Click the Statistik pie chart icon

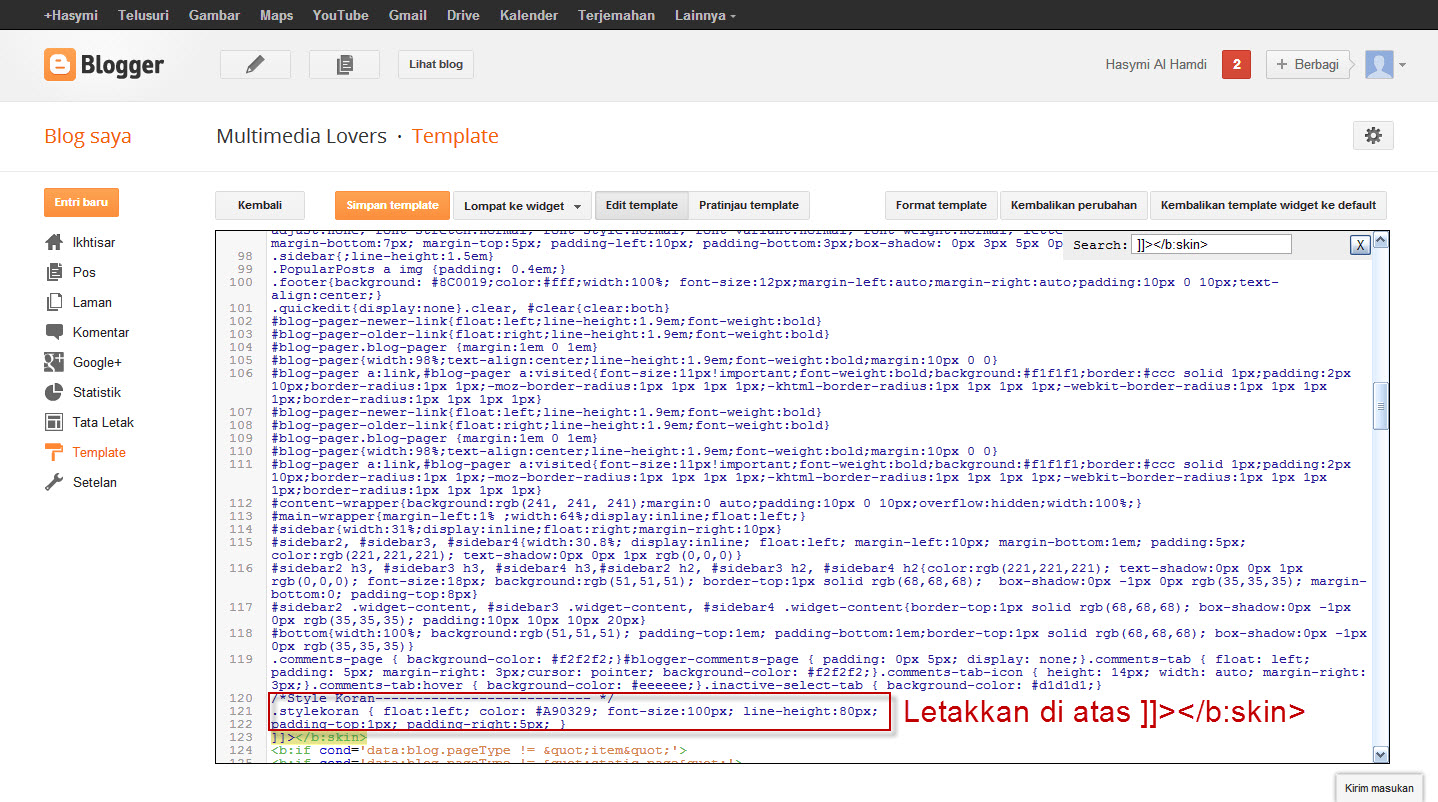pos(54,392)
